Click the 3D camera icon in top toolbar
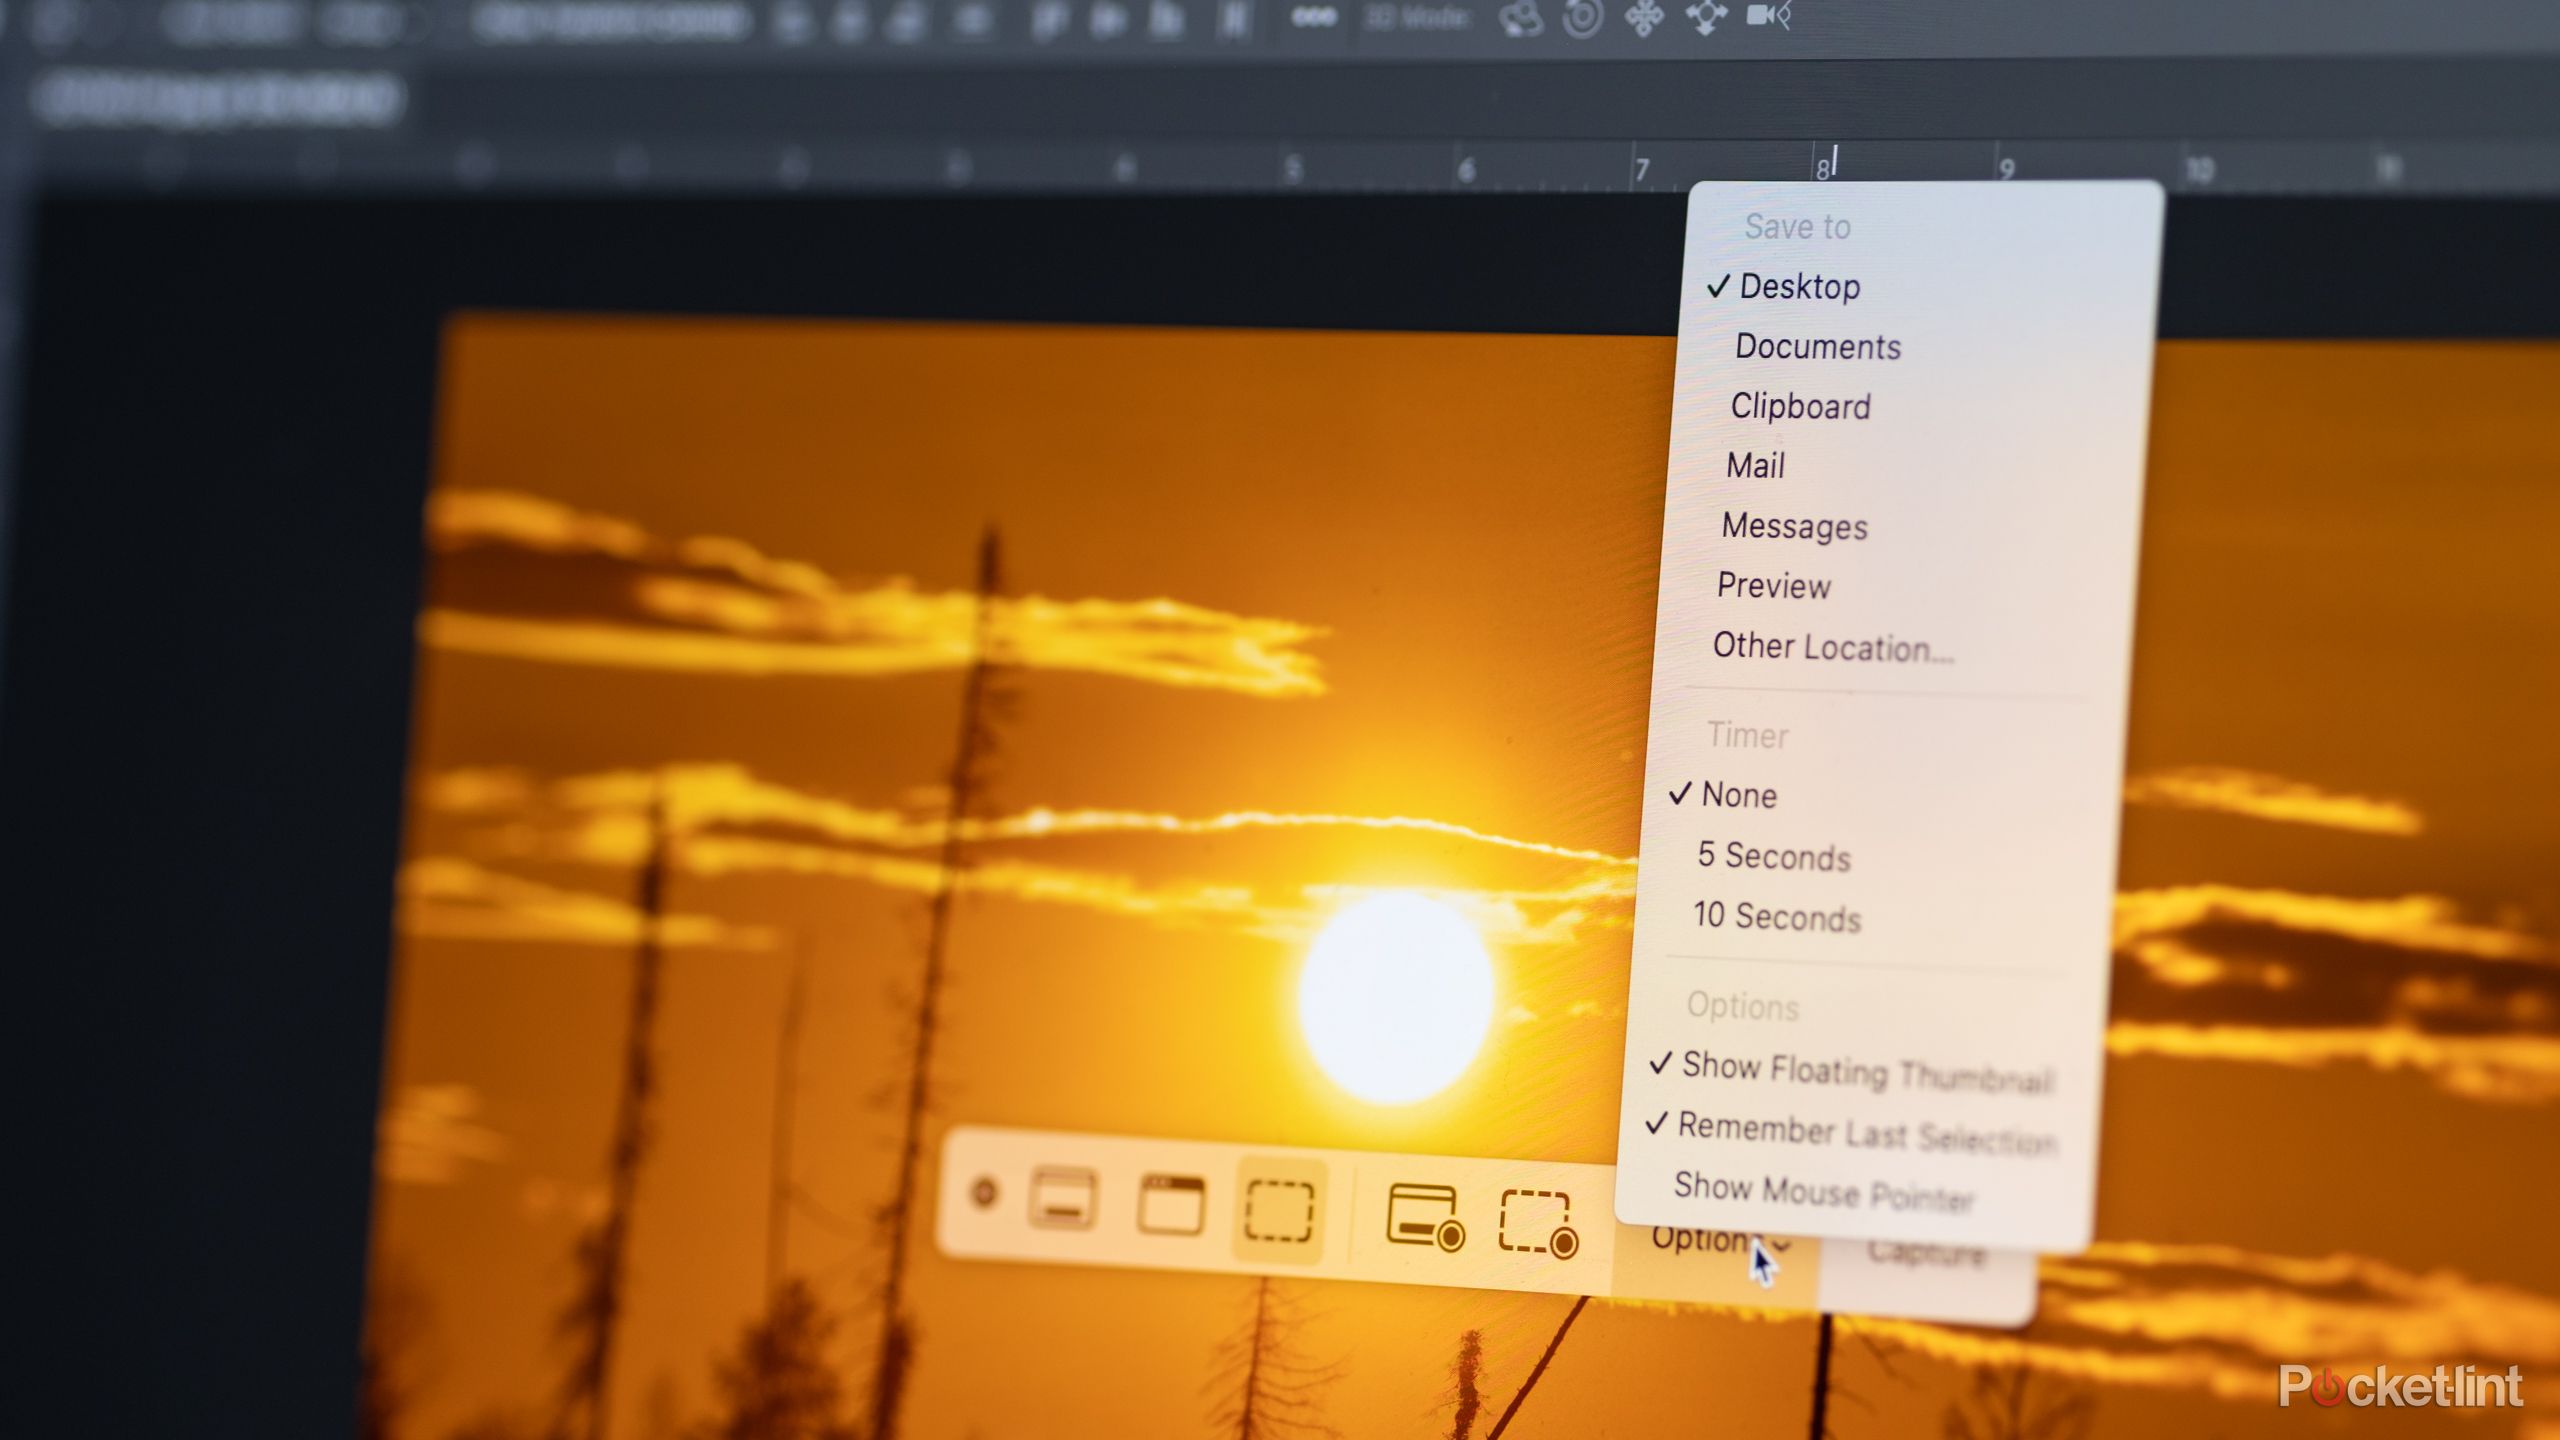 click(1768, 16)
